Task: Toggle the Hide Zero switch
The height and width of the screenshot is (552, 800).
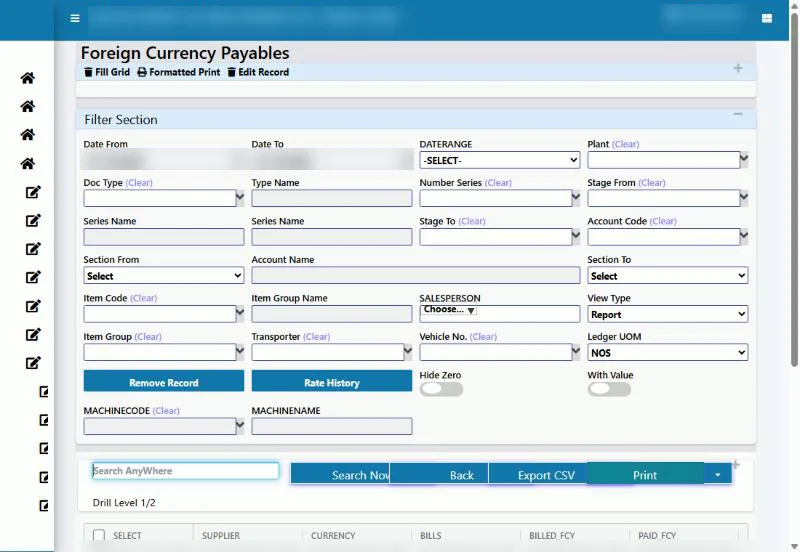Action: 441,389
